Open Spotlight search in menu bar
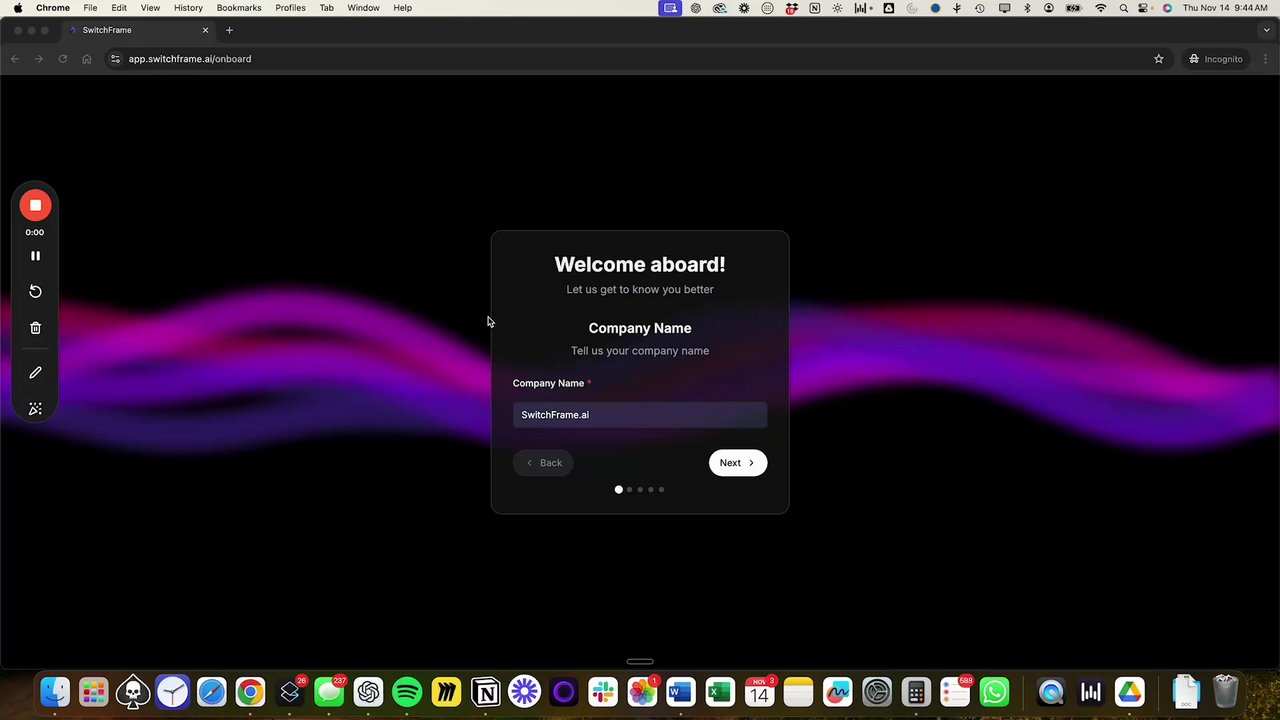Screen dimensions: 1280x720 click(1123, 8)
